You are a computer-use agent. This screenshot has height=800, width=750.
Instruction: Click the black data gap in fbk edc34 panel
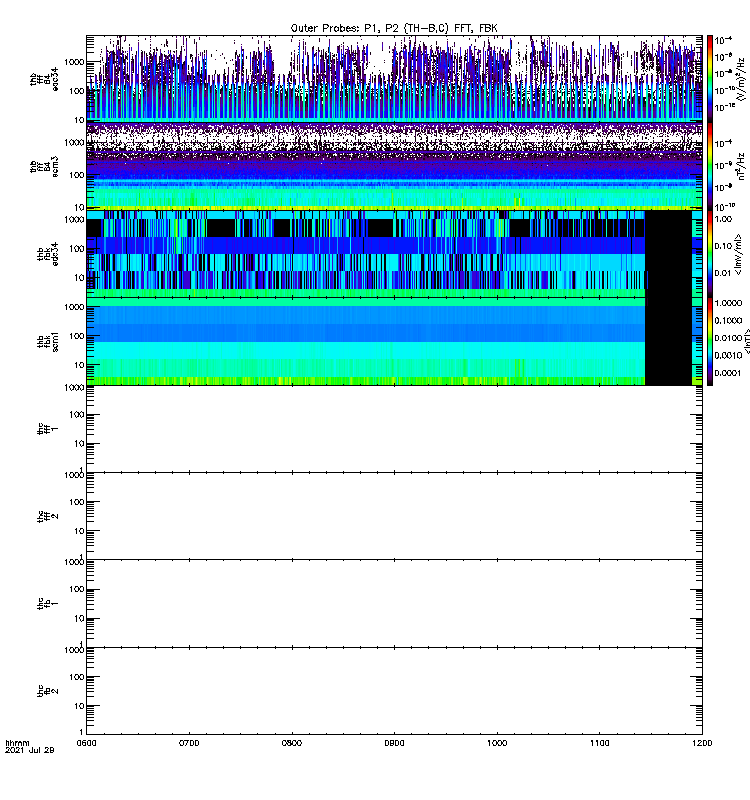[x=670, y=253]
